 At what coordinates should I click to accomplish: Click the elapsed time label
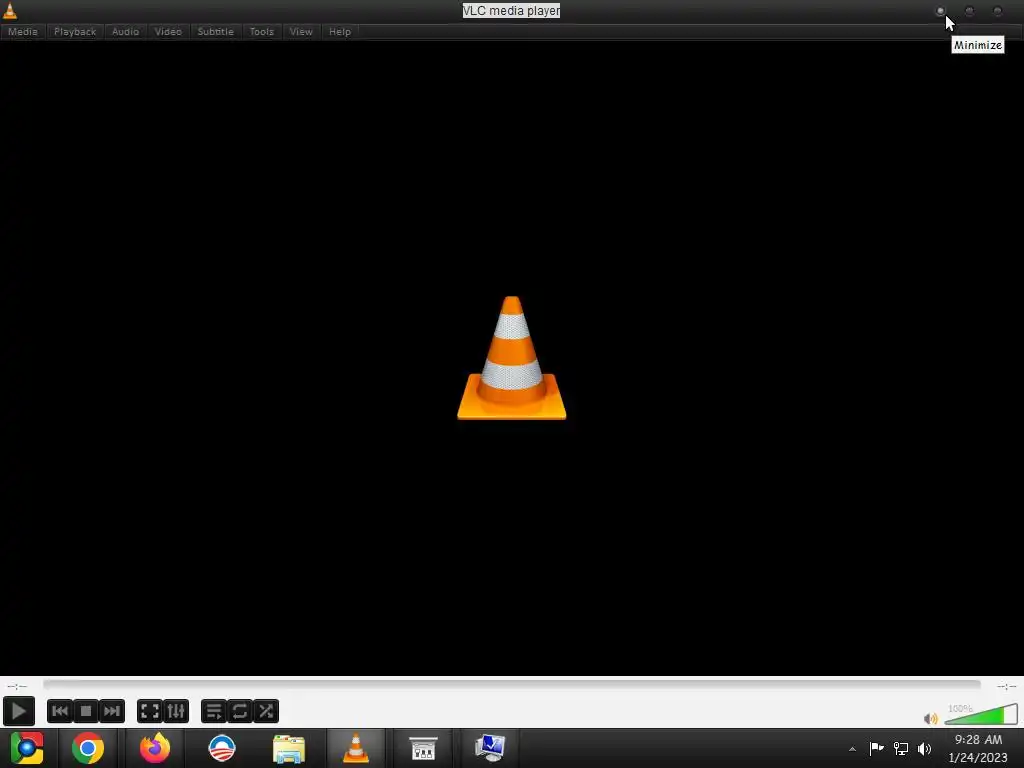[x=17, y=686]
